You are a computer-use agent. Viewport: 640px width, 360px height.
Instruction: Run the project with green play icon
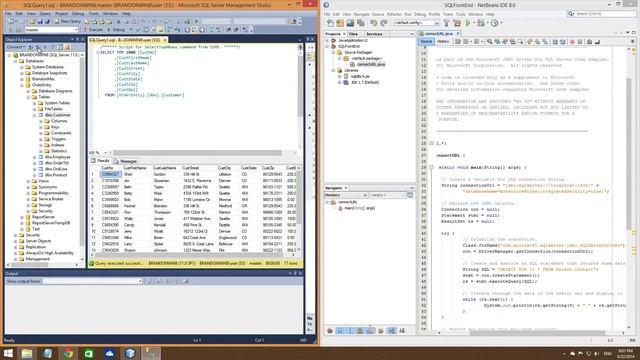(x=468, y=23)
